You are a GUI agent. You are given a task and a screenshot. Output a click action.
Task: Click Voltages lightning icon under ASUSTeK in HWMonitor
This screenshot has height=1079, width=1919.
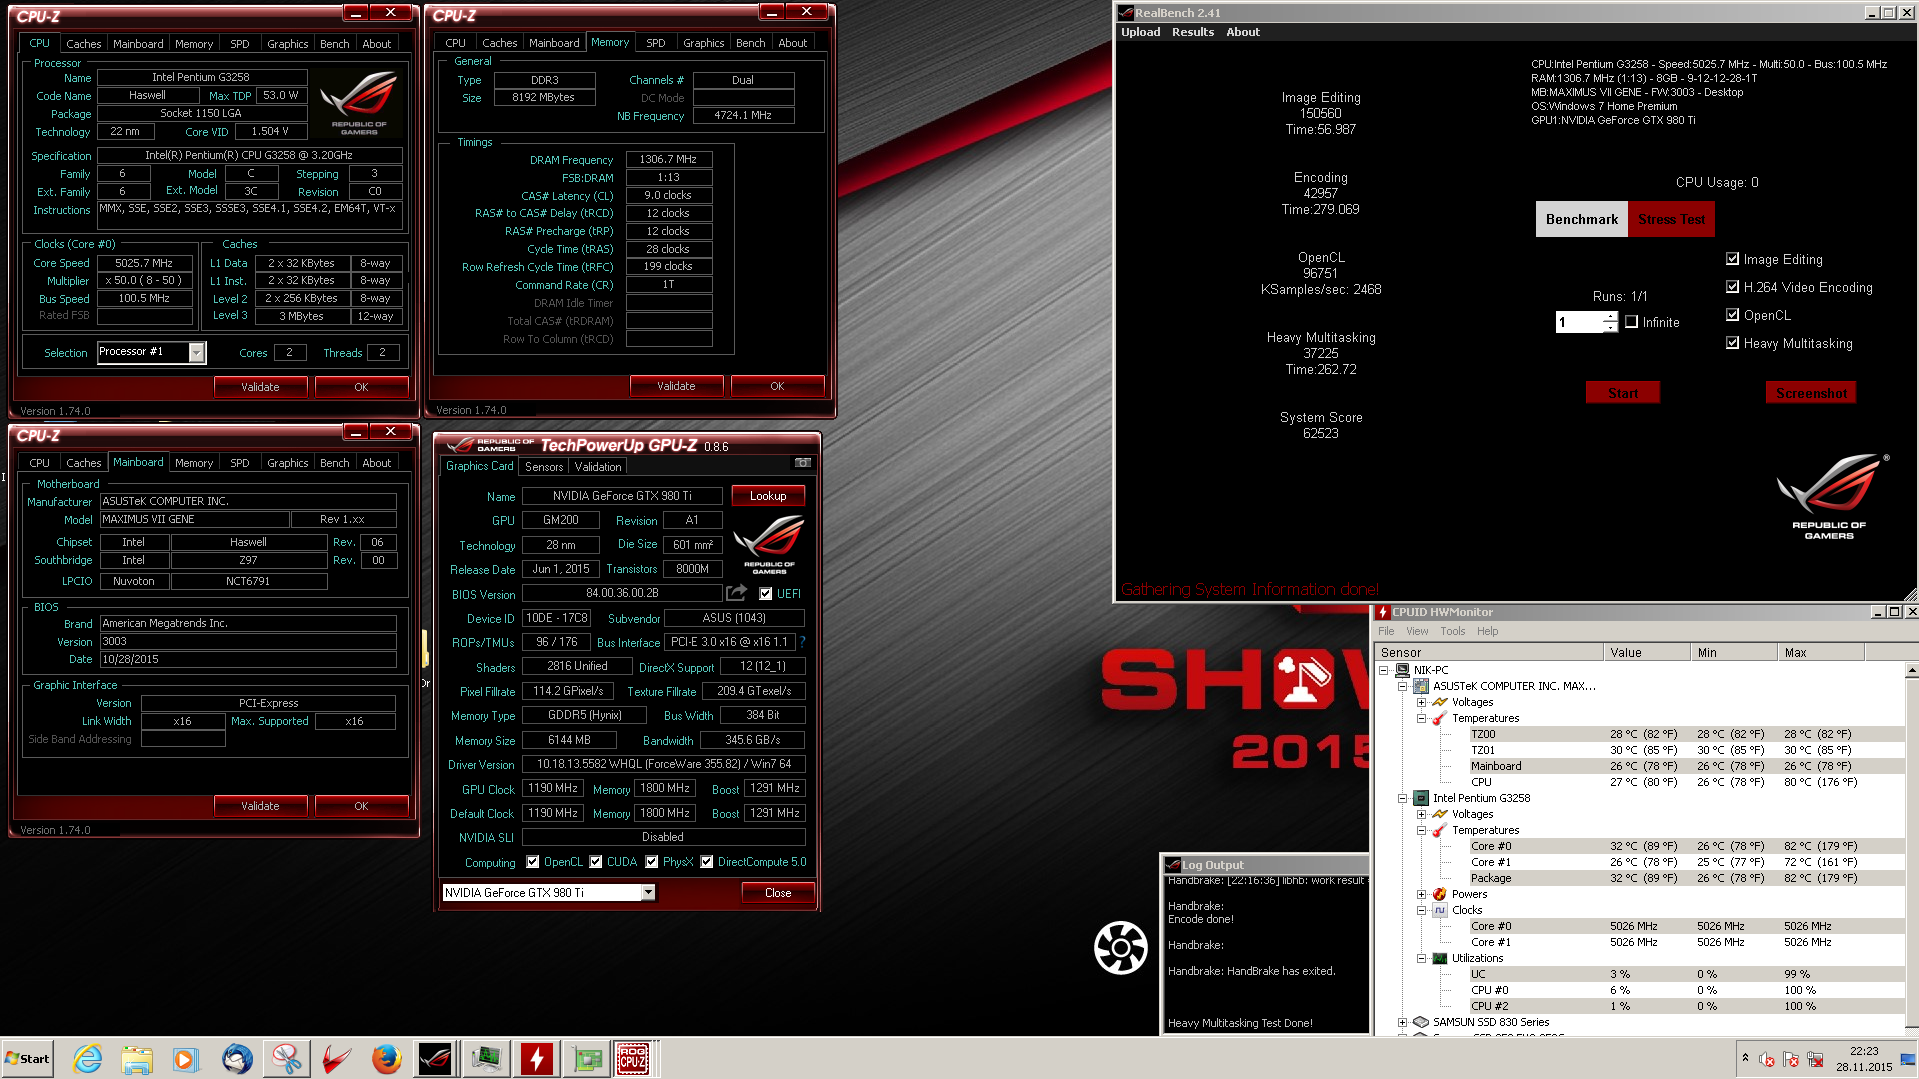(1440, 702)
